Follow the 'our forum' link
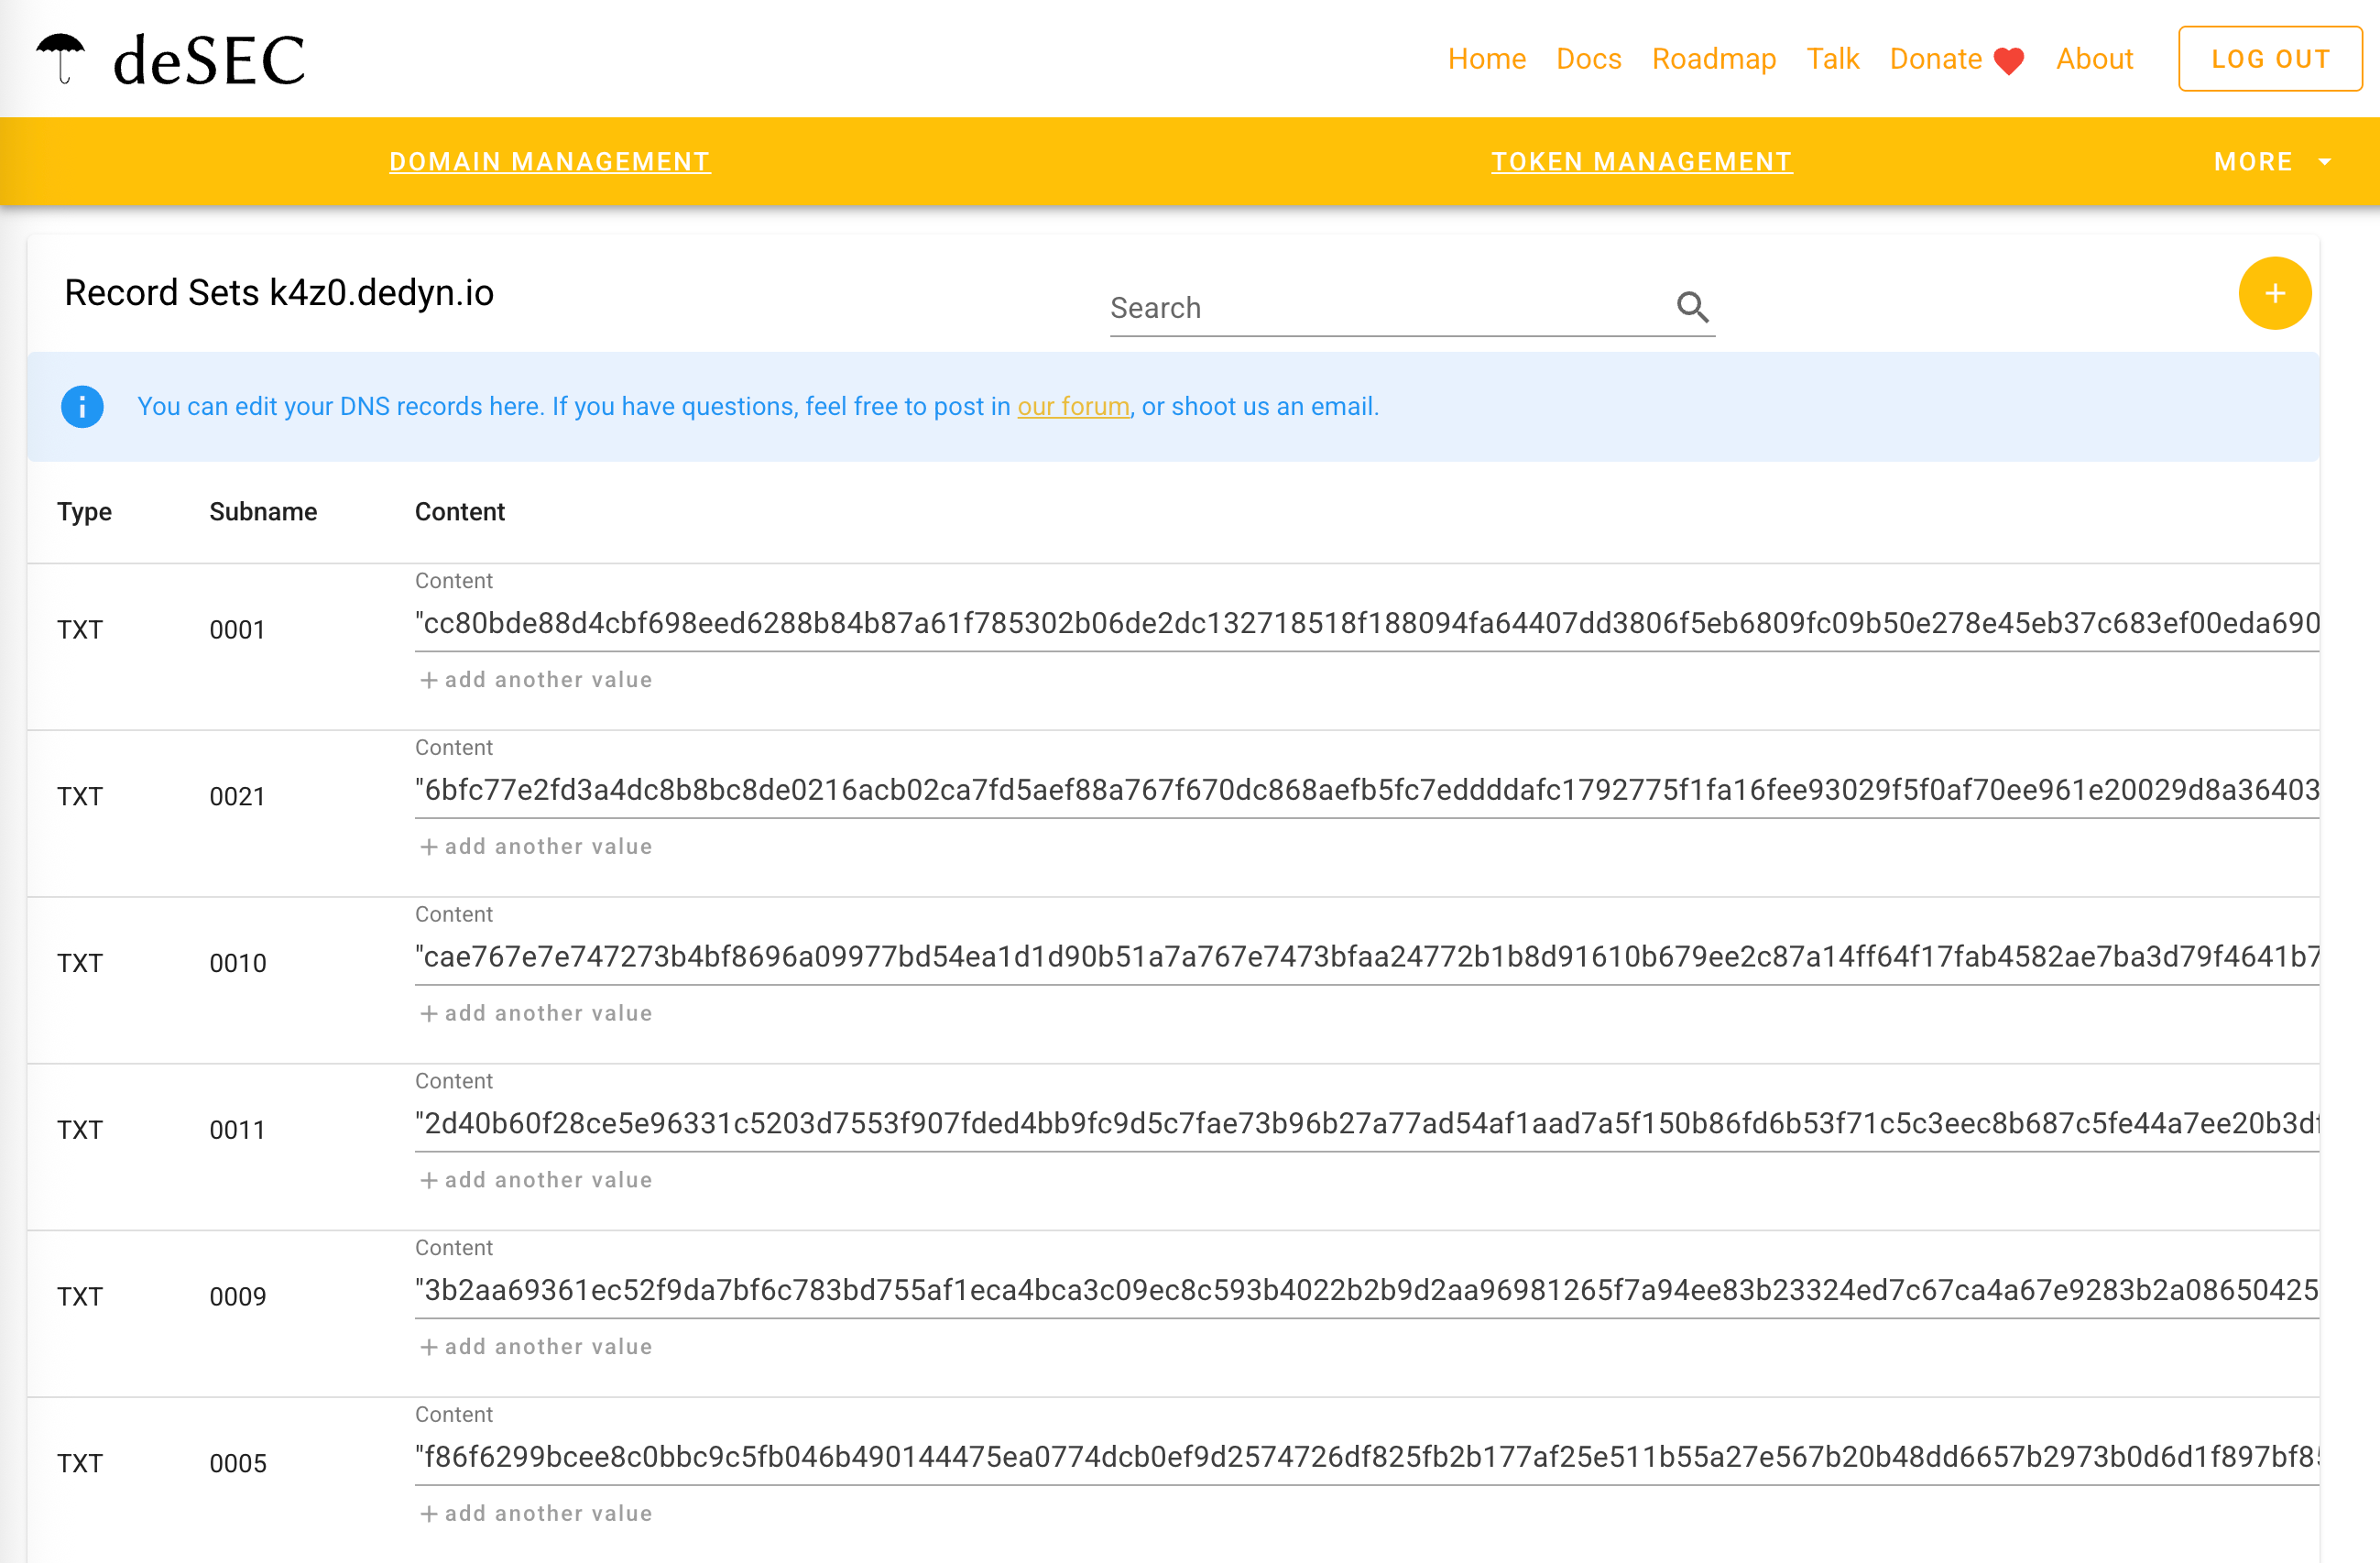The width and height of the screenshot is (2380, 1563). coord(1073,407)
